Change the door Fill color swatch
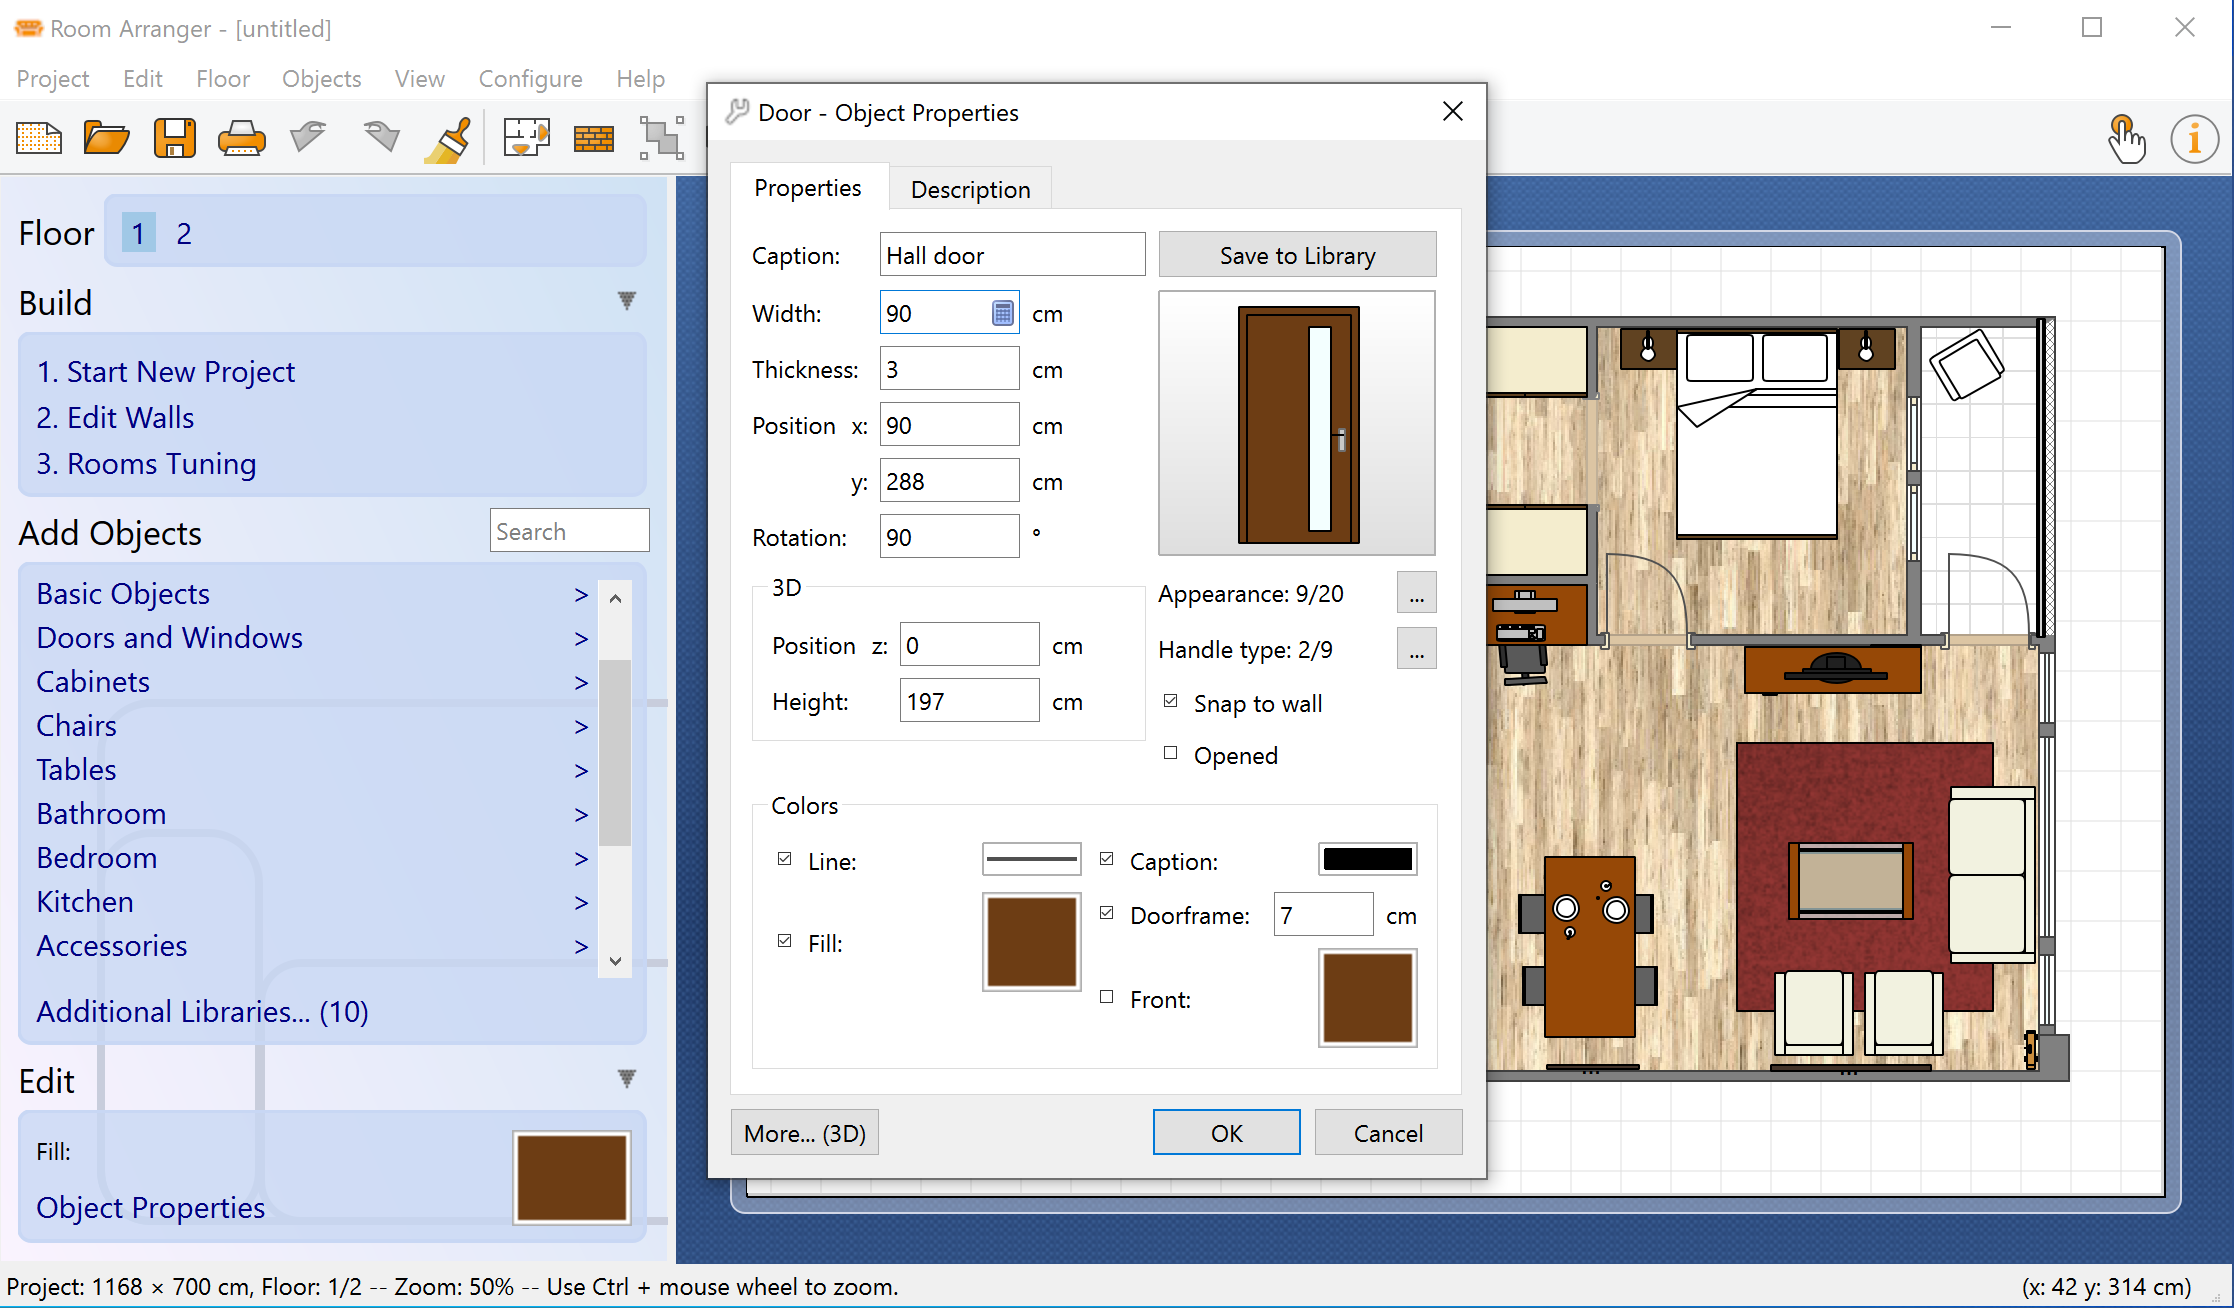Image resolution: width=2234 pixels, height=1308 pixels. pyautogui.click(x=1031, y=941)
